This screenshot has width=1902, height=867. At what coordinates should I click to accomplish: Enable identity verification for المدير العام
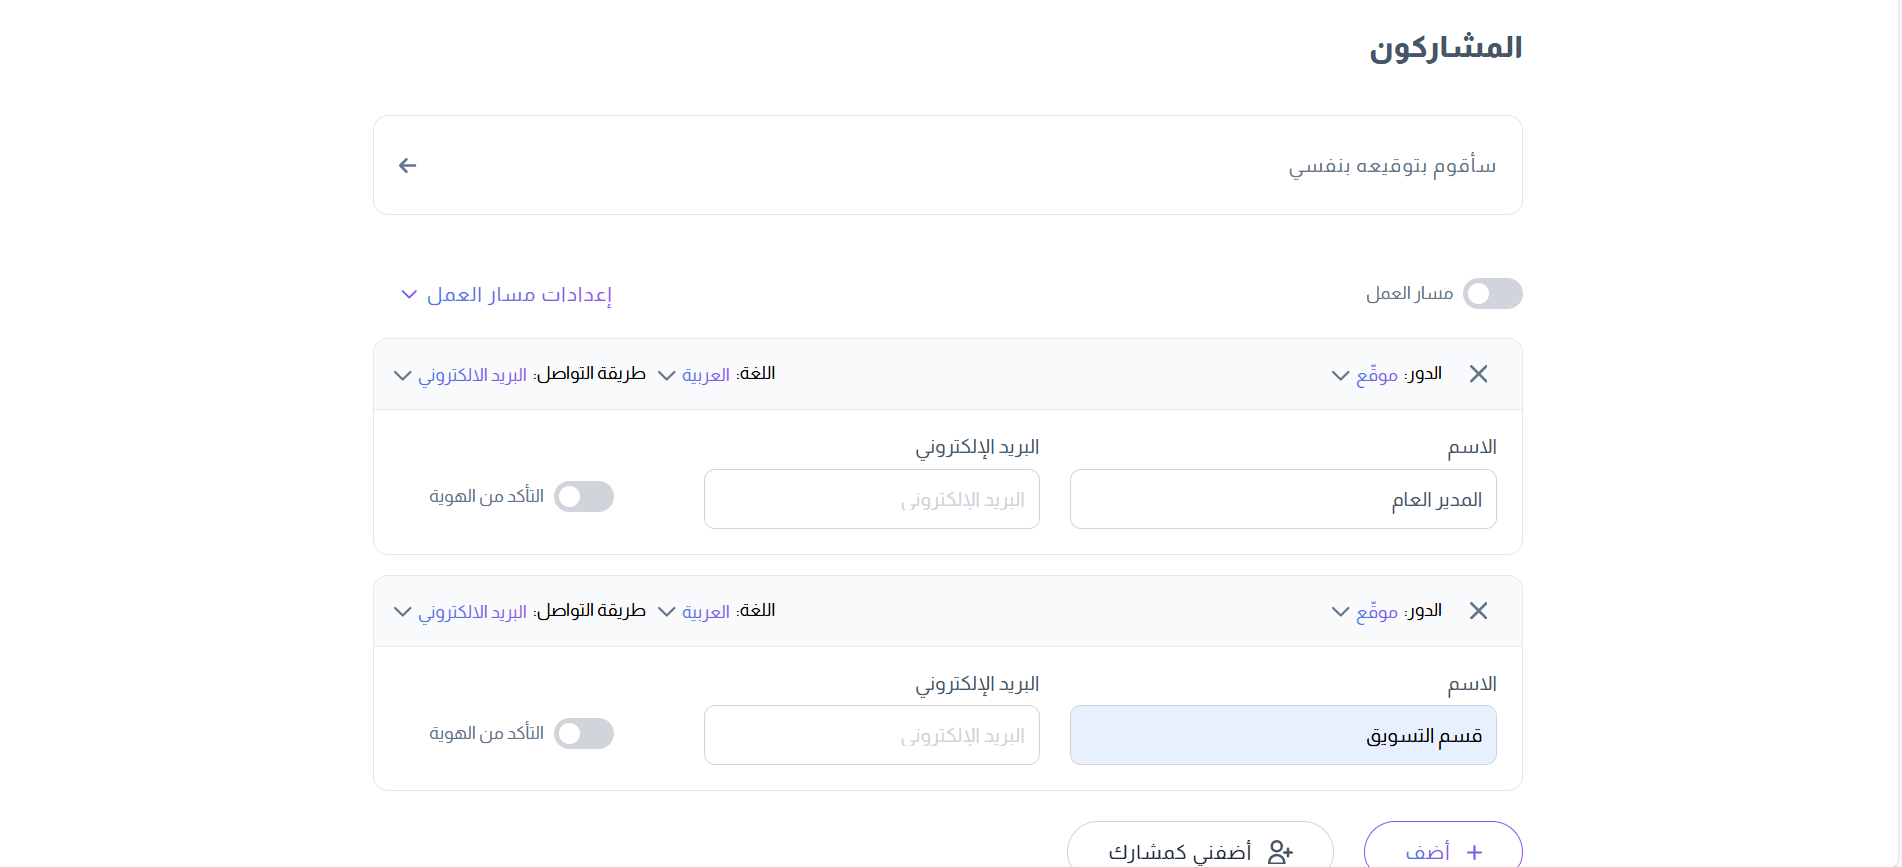[584, 497]
